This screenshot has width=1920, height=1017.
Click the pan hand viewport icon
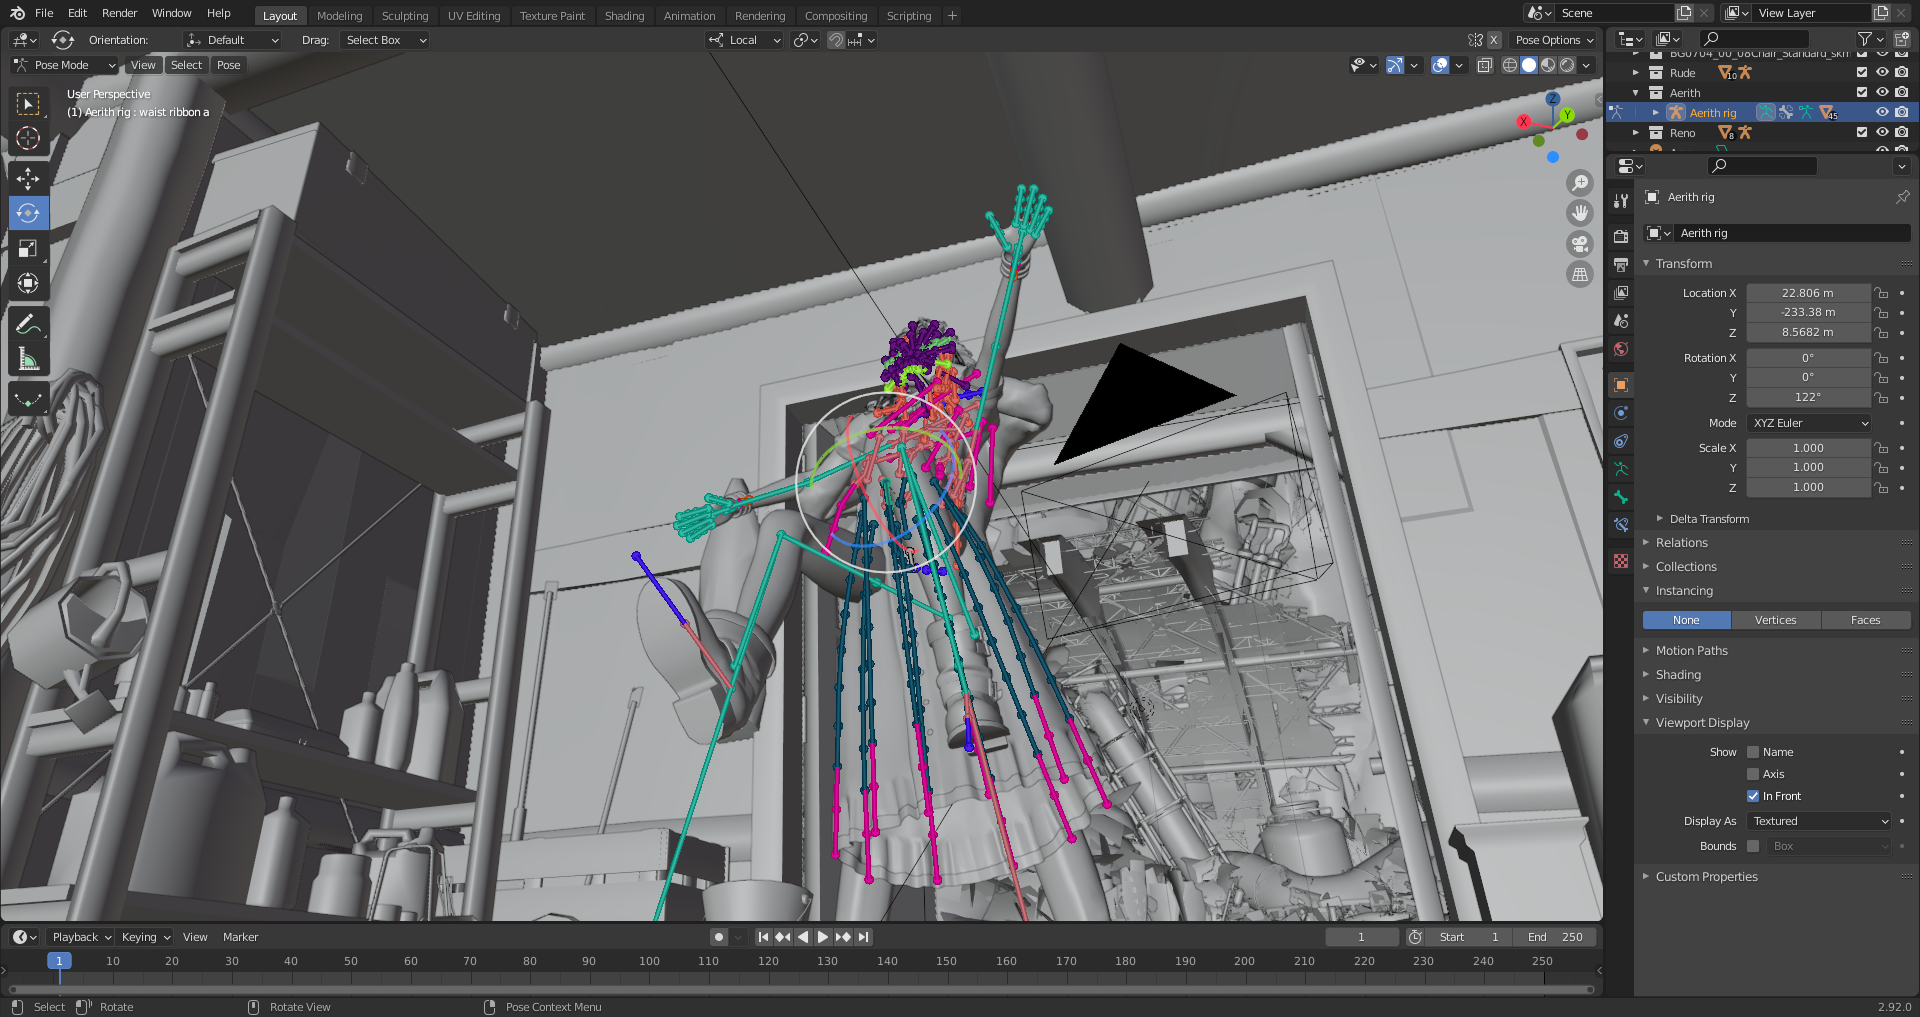[1580, 213]
